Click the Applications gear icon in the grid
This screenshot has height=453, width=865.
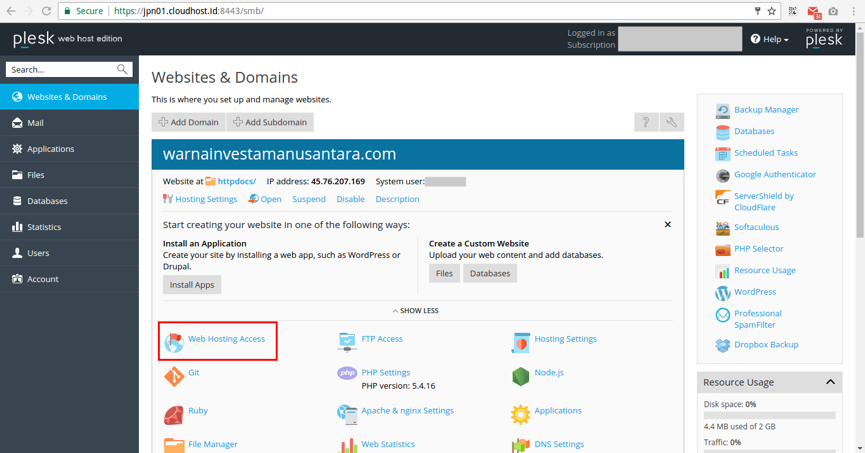coord(520,414)
